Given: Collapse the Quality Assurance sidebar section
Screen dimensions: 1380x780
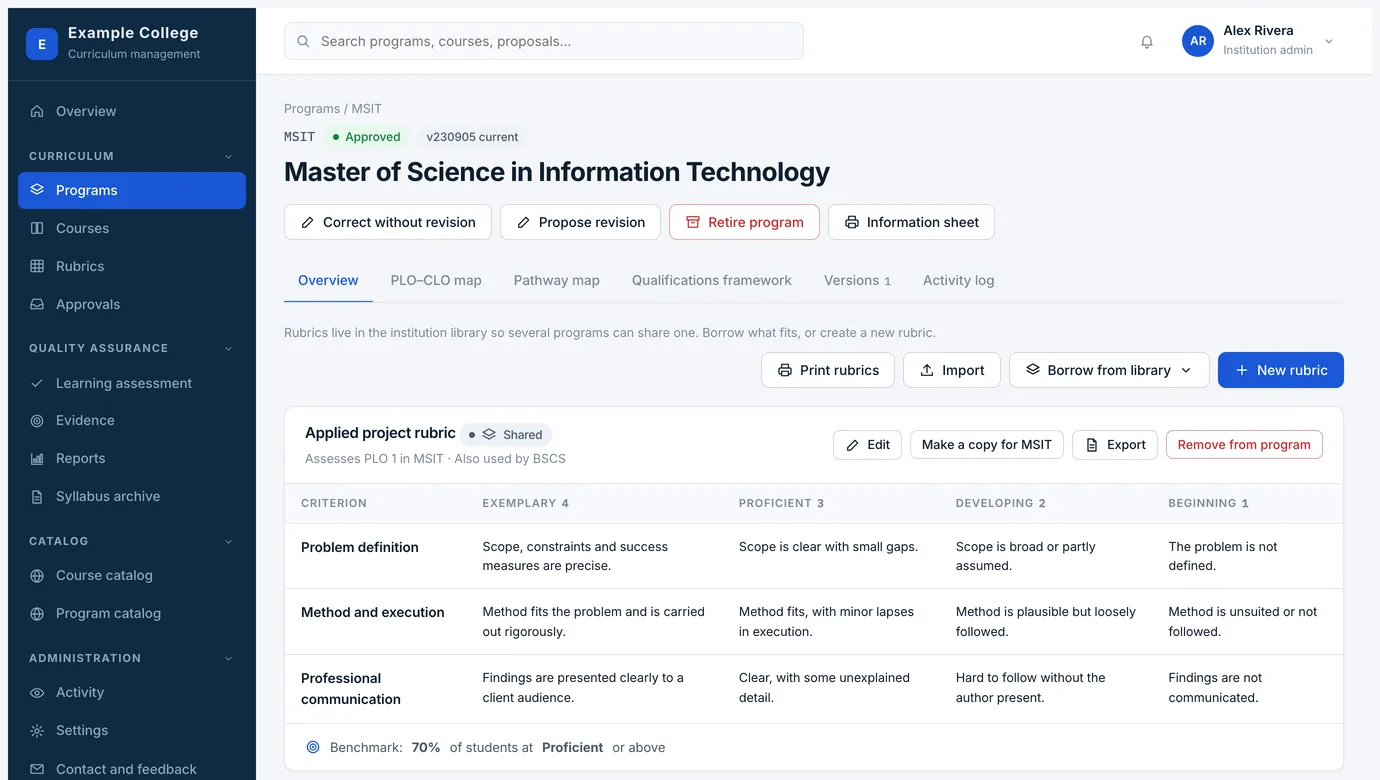Looking at the screenshot, I should 229,349.
